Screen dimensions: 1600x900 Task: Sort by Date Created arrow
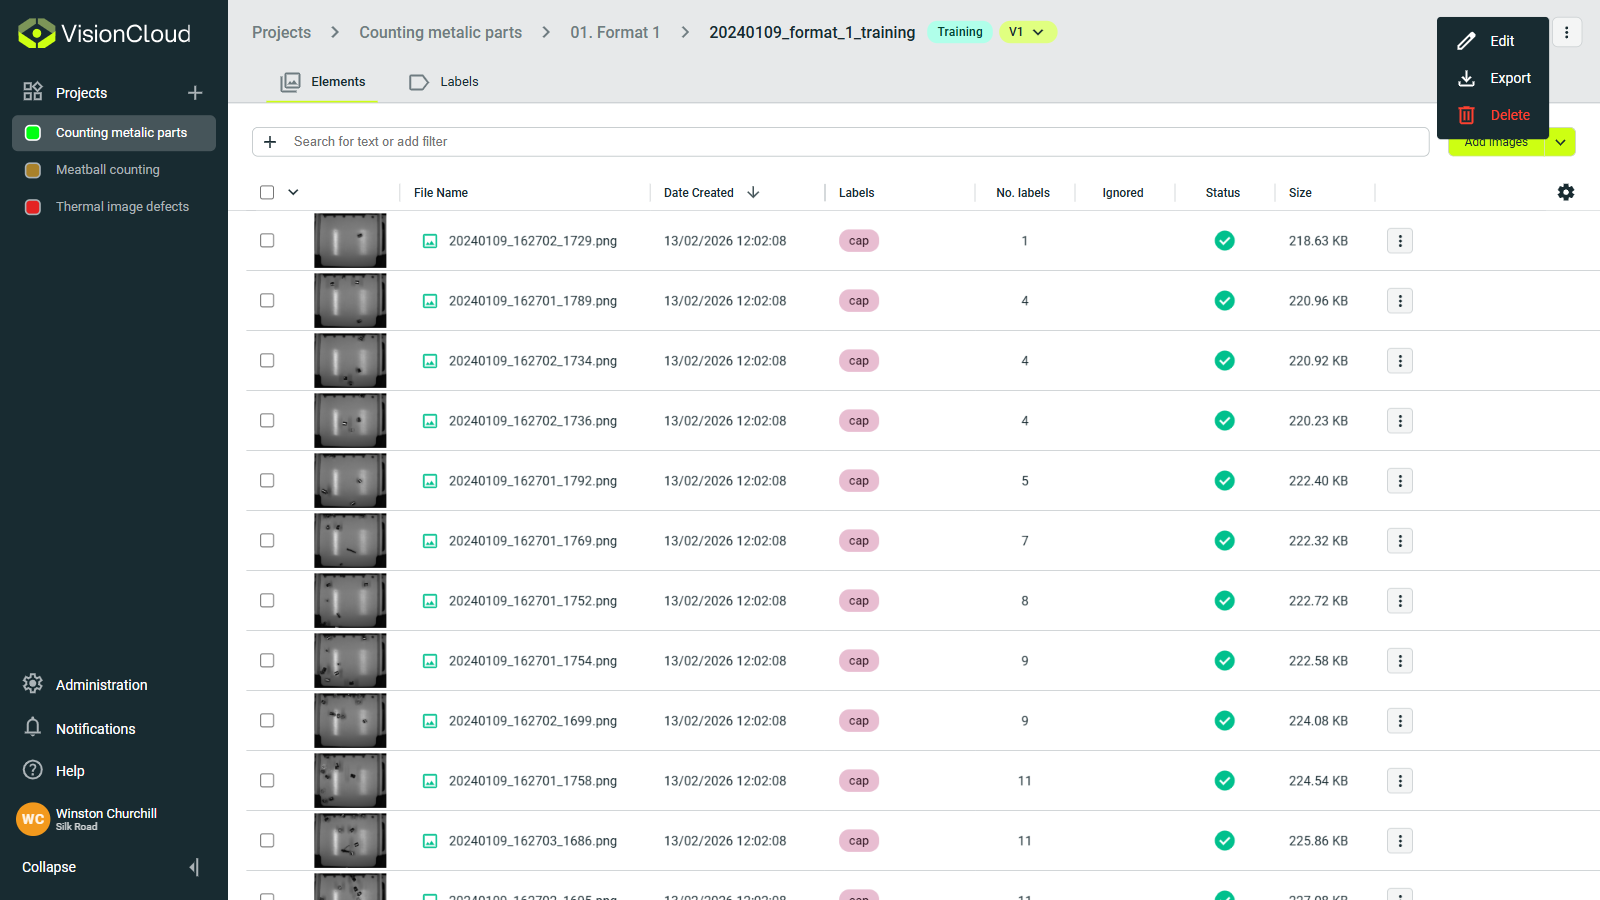click(x=753, y=192)
